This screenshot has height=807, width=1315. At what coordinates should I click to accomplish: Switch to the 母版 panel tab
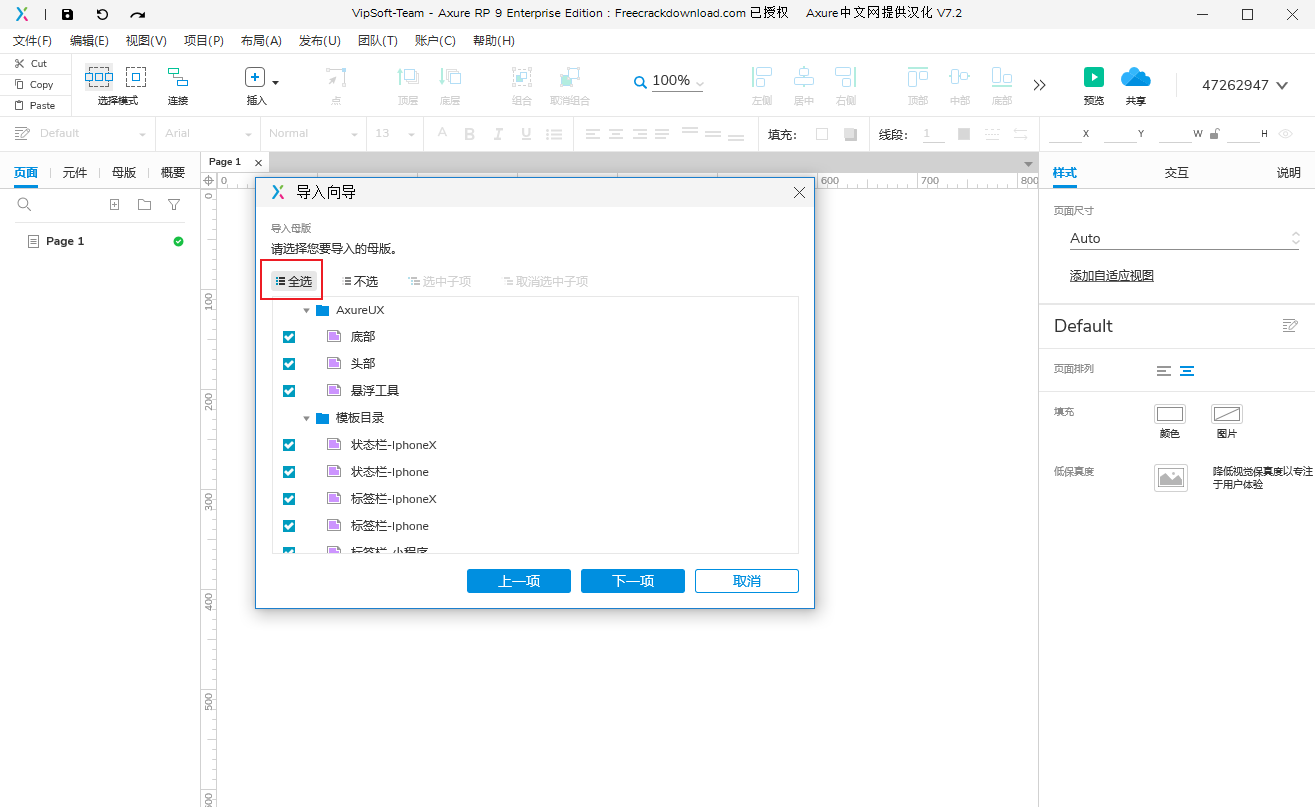pos(124,172)
